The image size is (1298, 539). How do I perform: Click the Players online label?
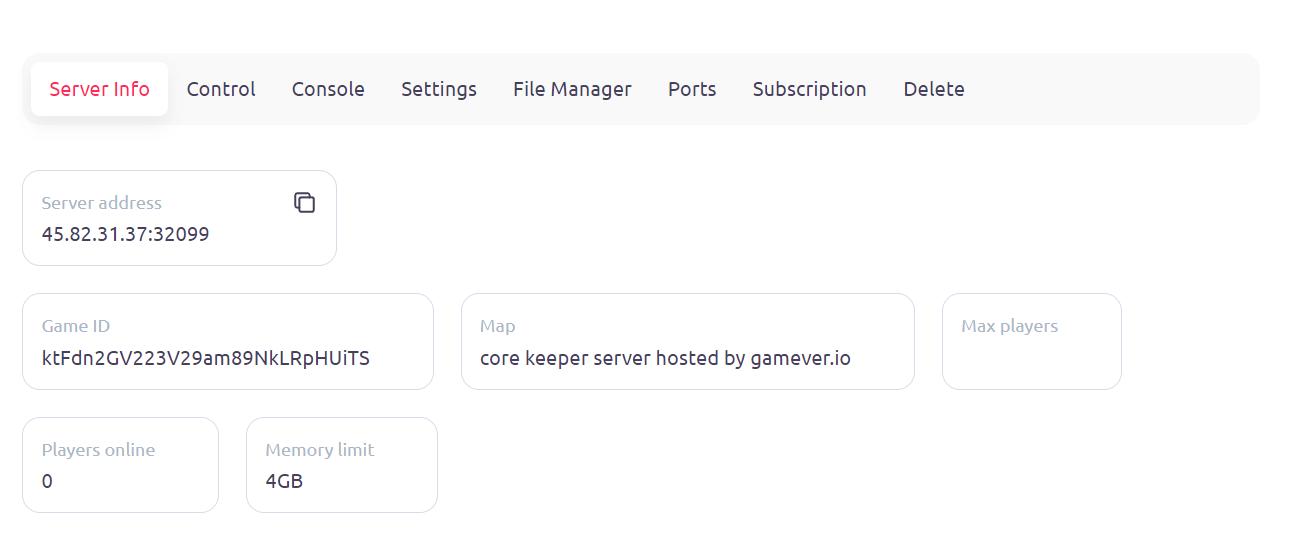pyautogui.click(x=98, y=450)
